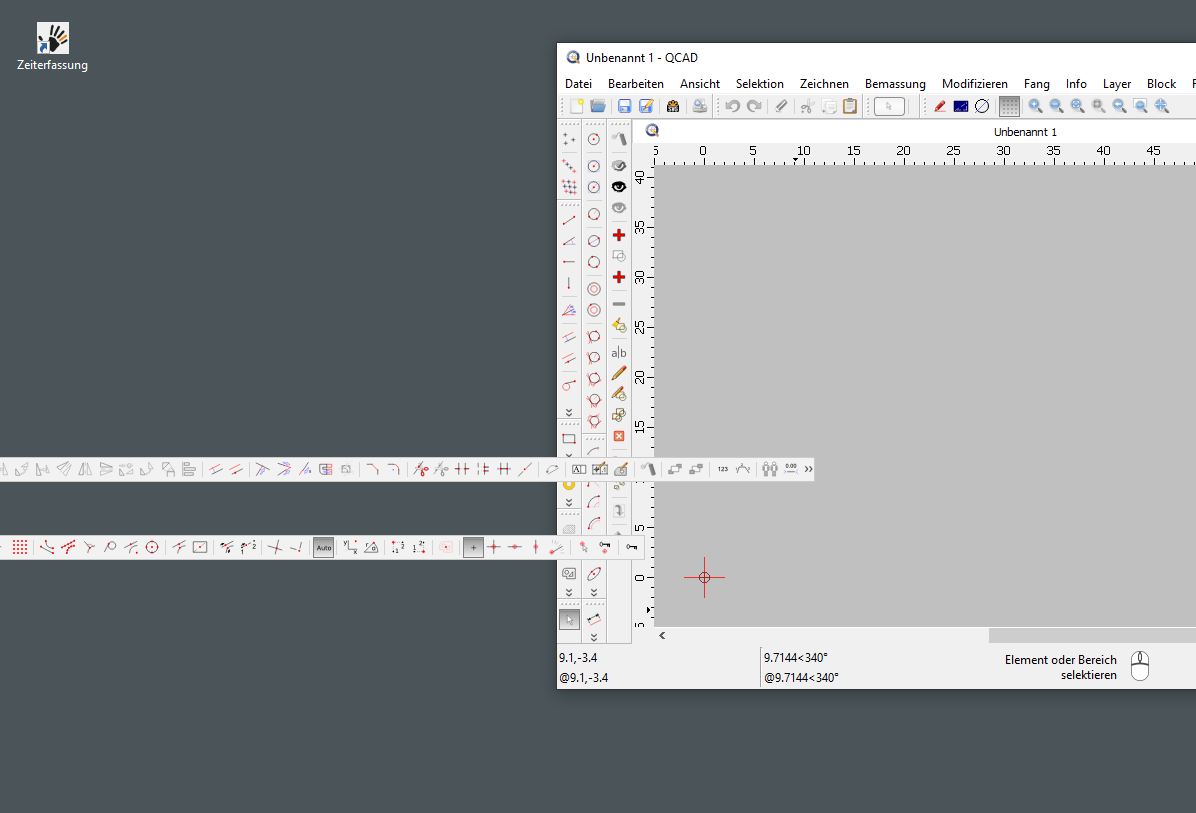1196x813 pixels.
Task: Click the snap to grid dots icon
Action: click(x=19, y=547)
